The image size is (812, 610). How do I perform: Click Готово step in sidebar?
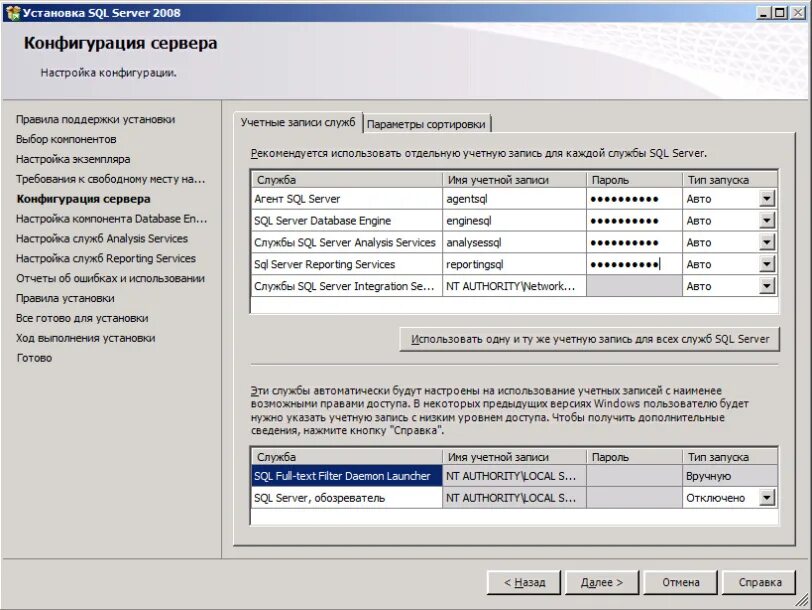point(34,357)
